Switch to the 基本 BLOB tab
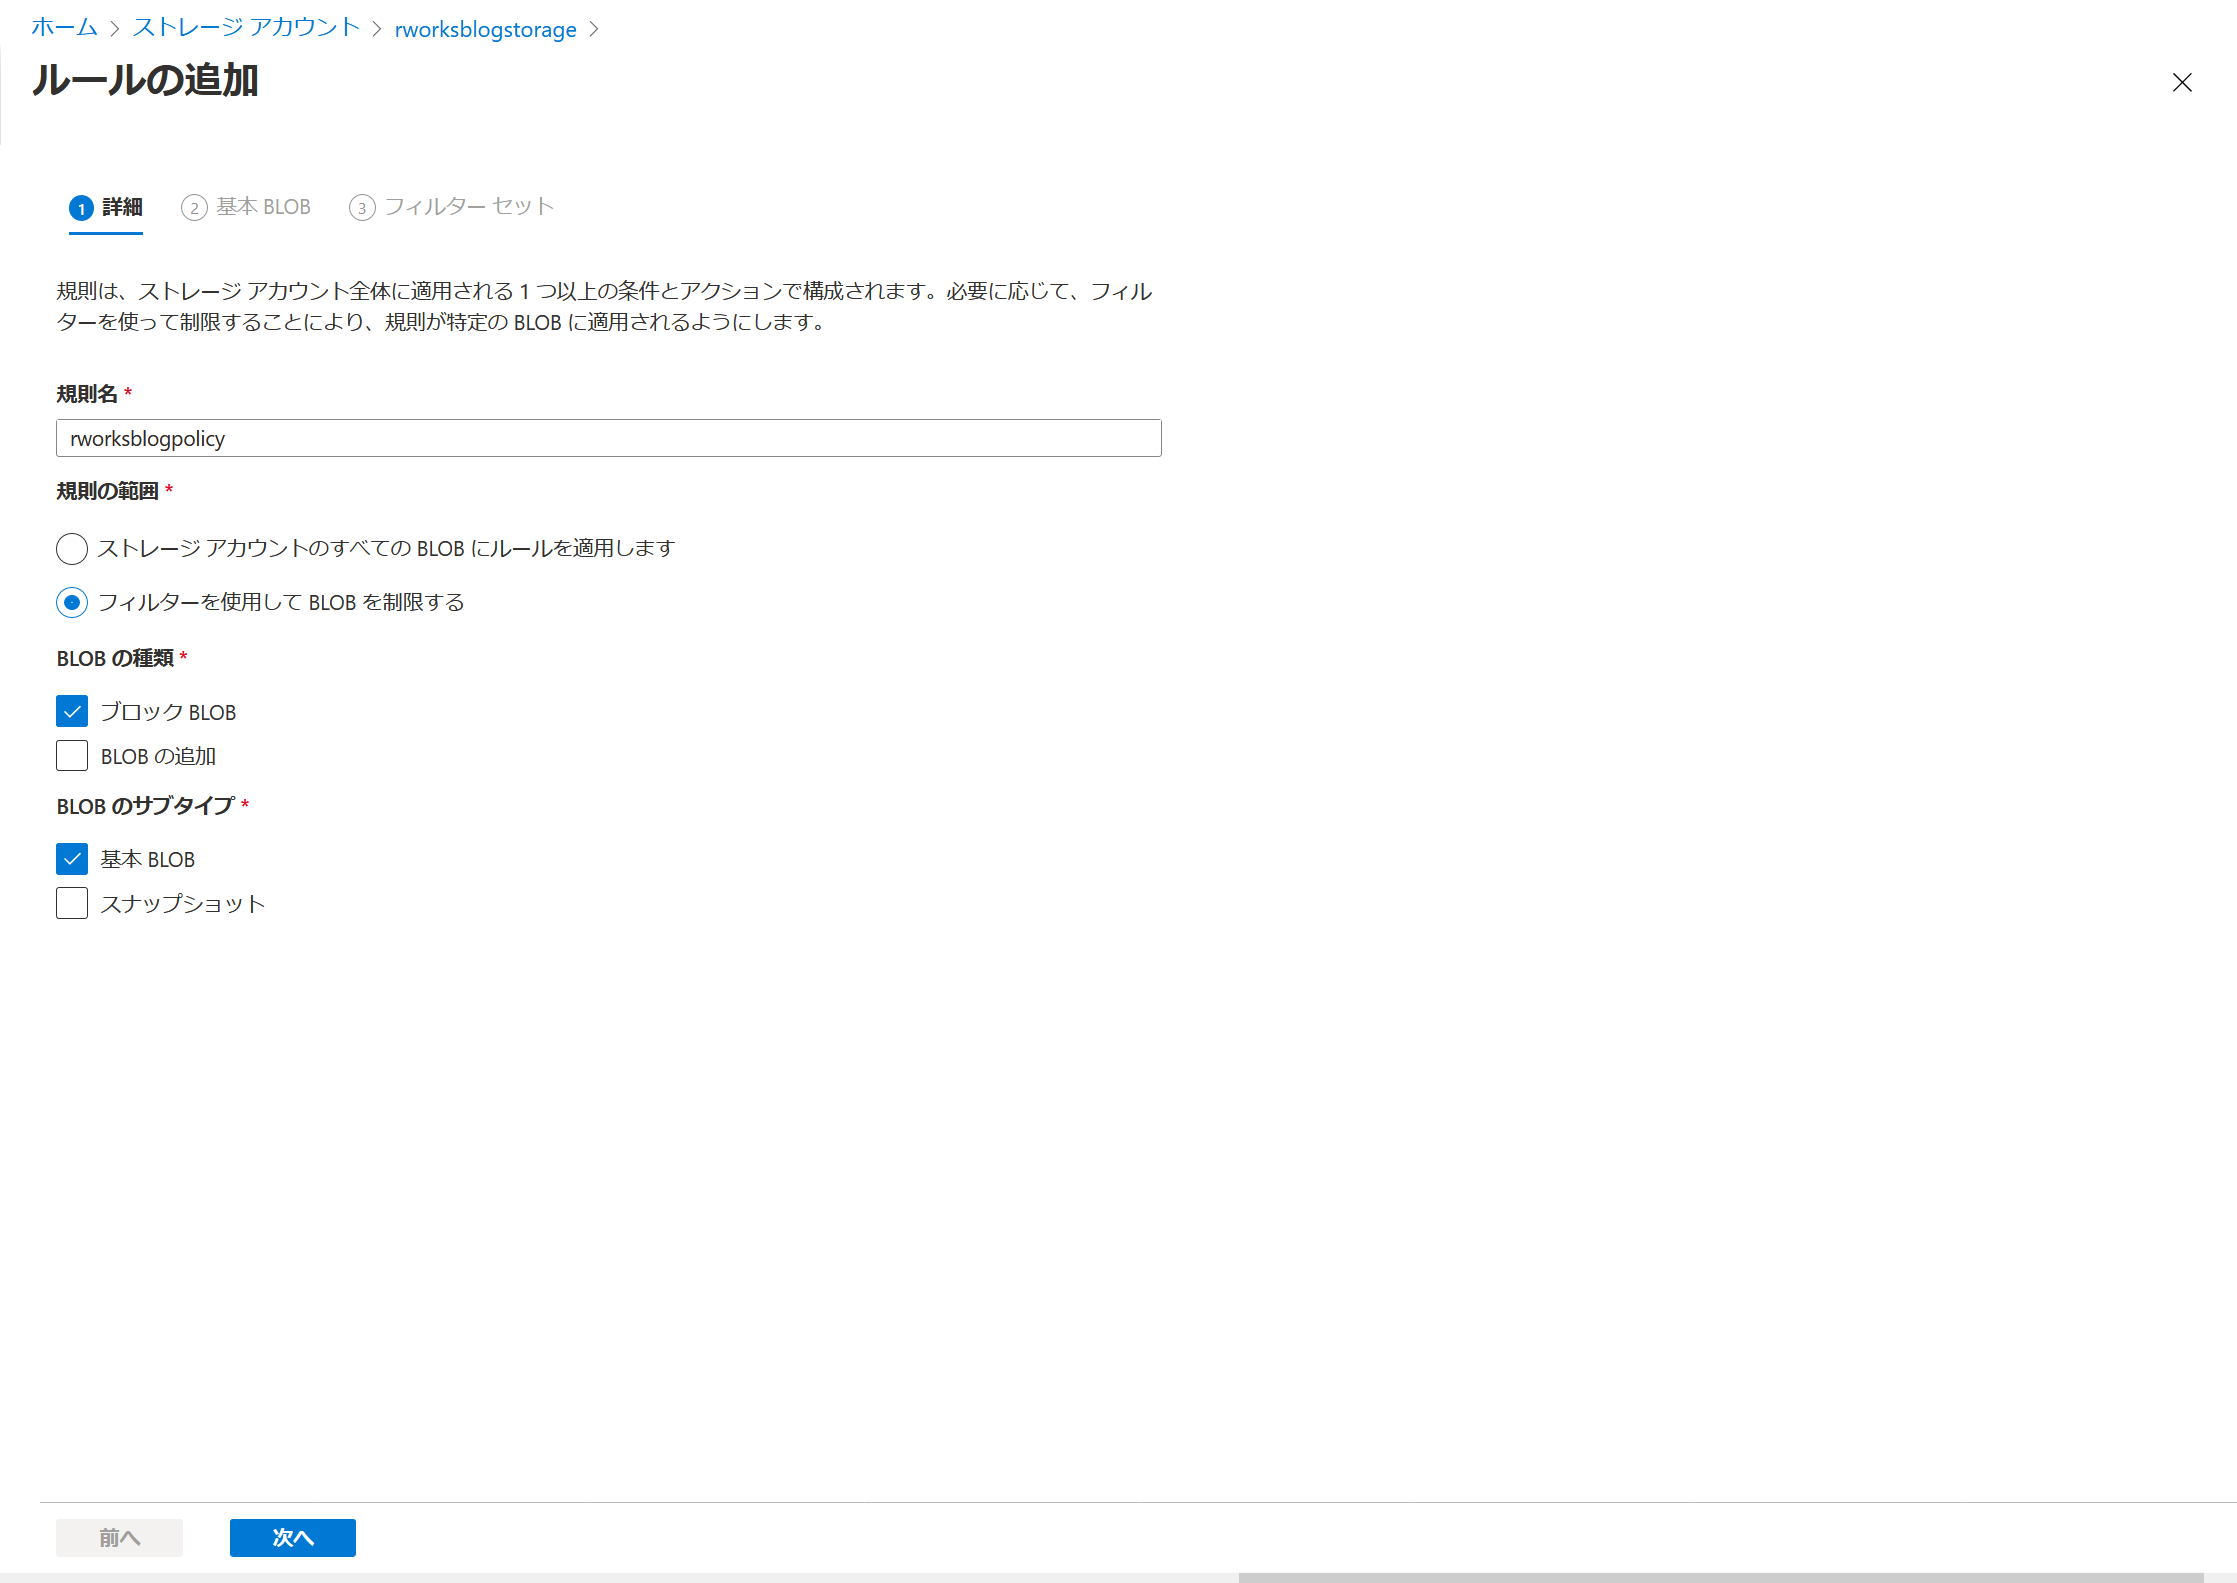The image size is (2237, 1583). pos(246,207)
